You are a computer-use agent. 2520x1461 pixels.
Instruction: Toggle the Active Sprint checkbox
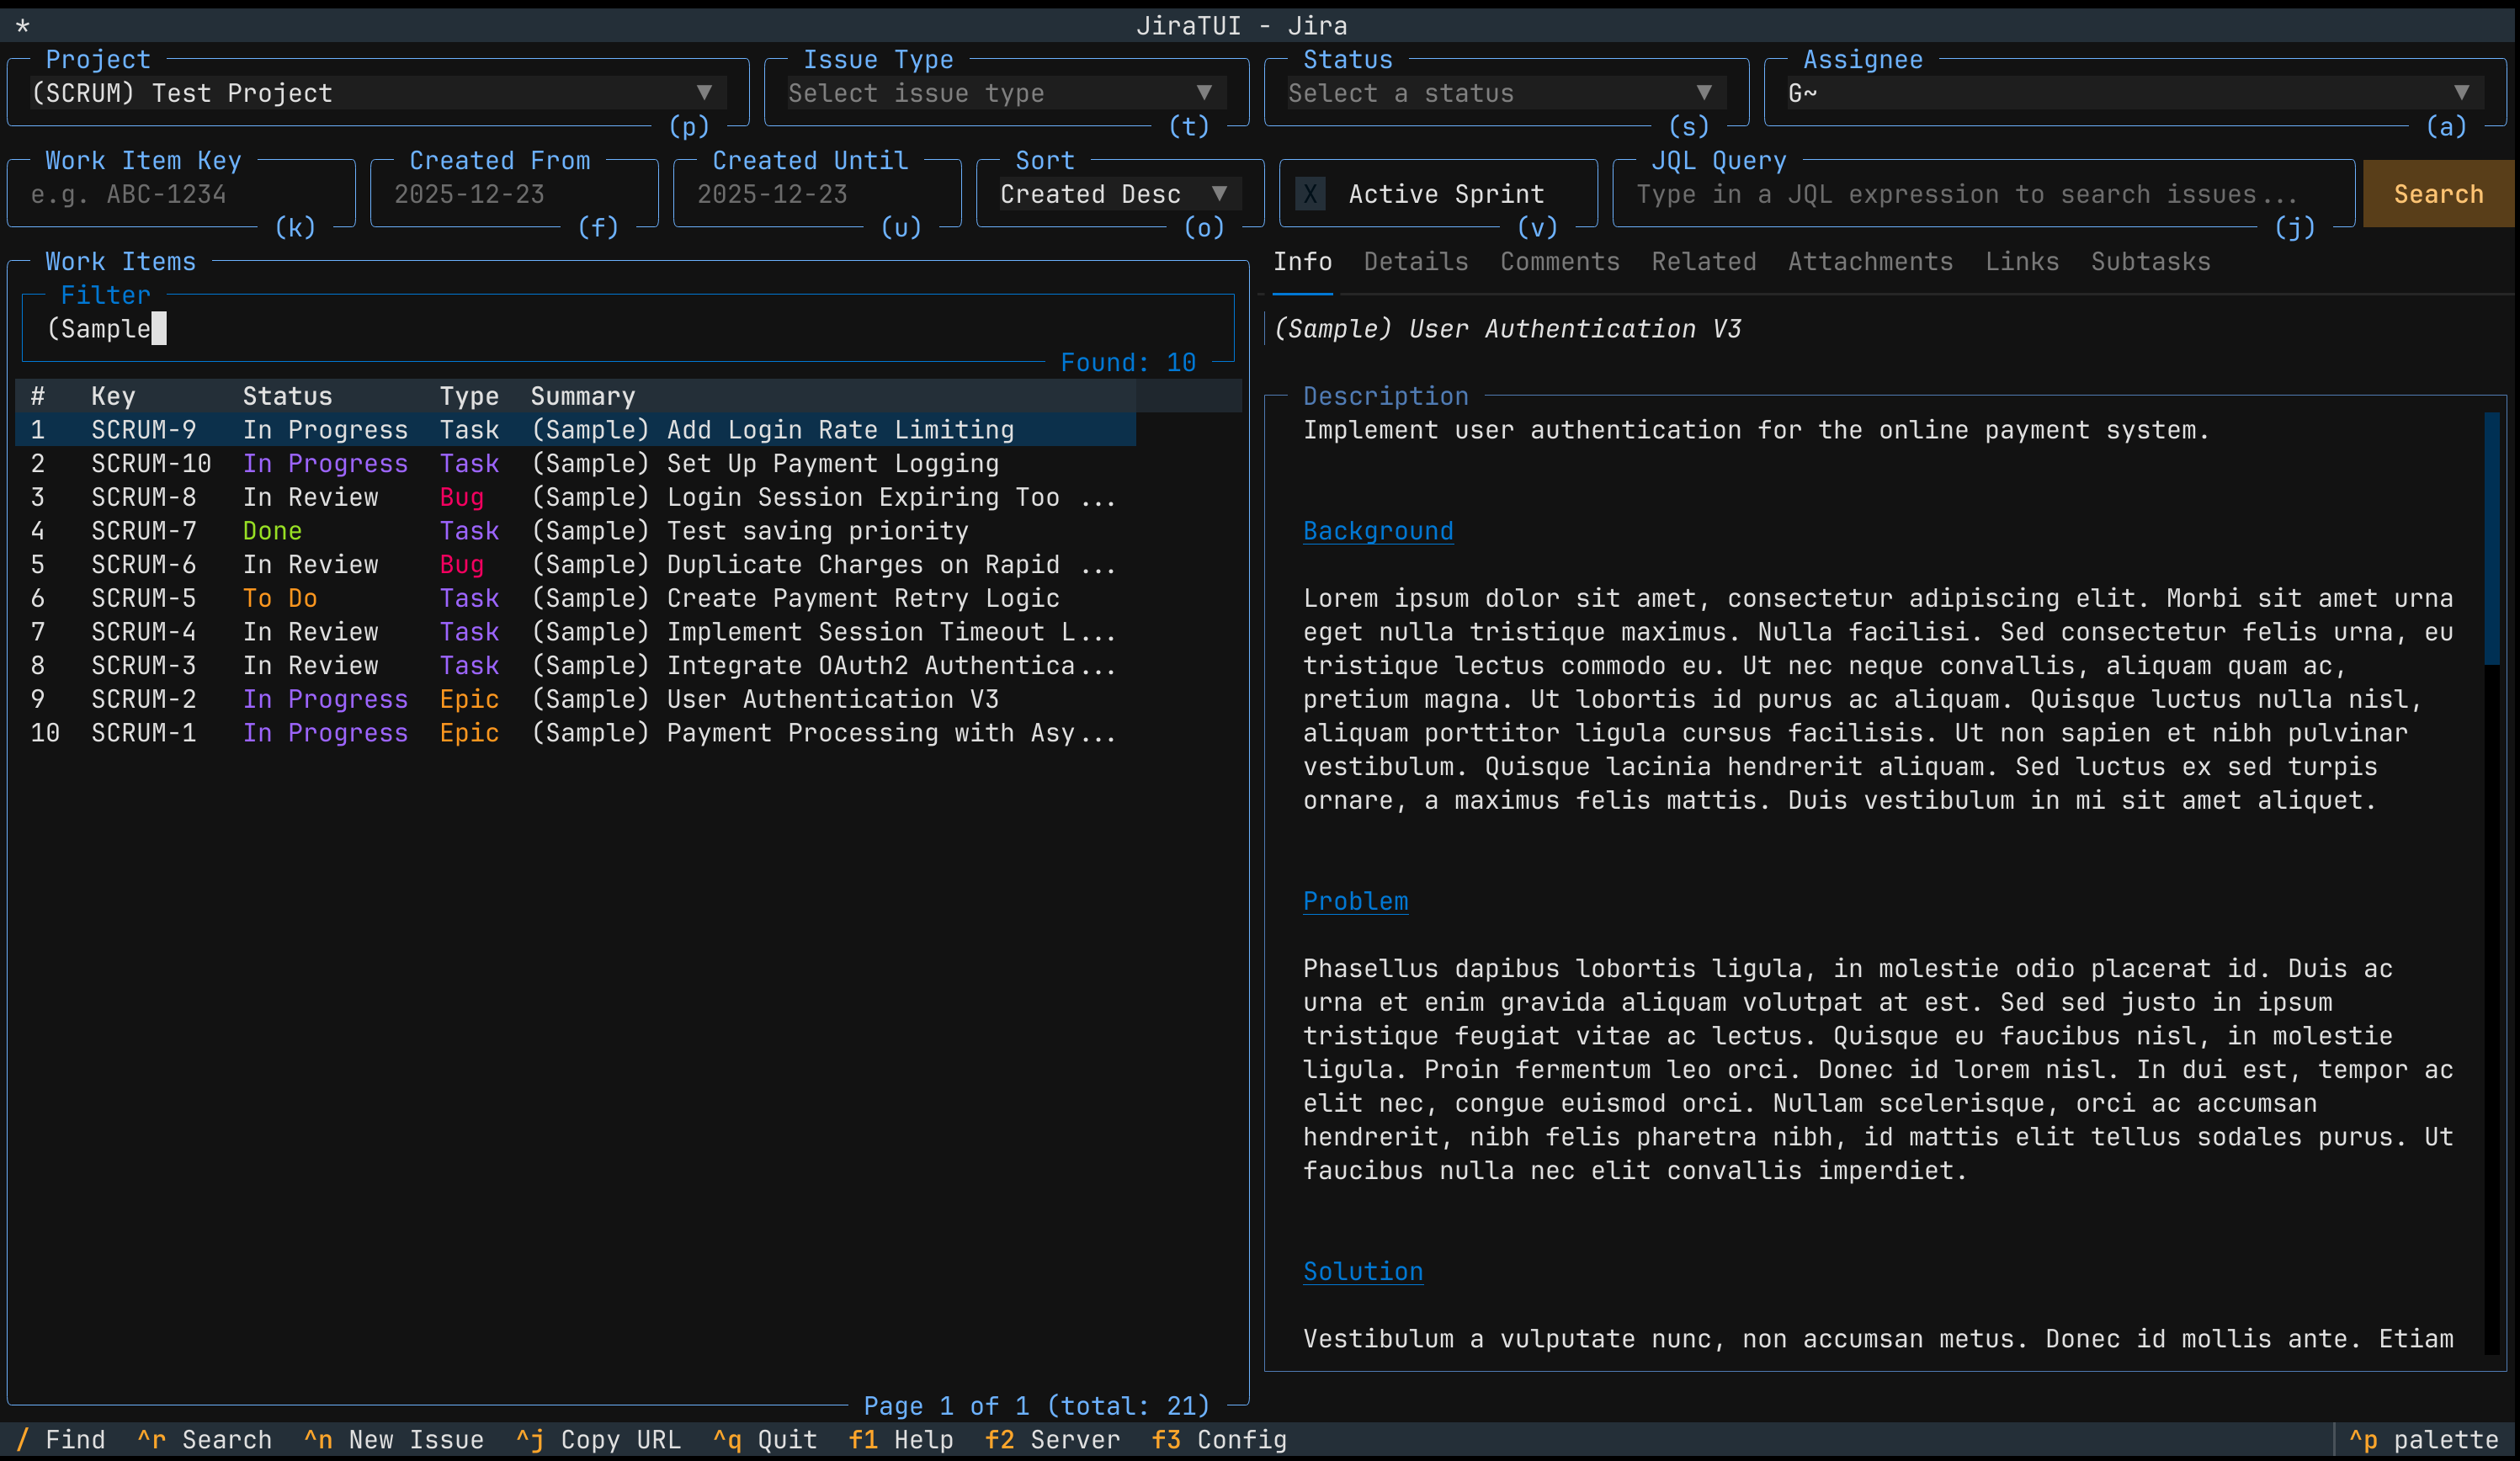[x=1310, y=194]
